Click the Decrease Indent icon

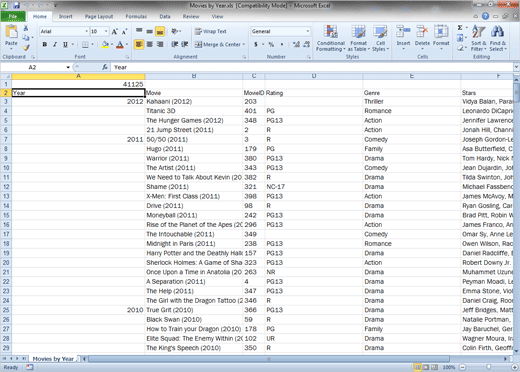pyautogui.click(x=174, y=44)
